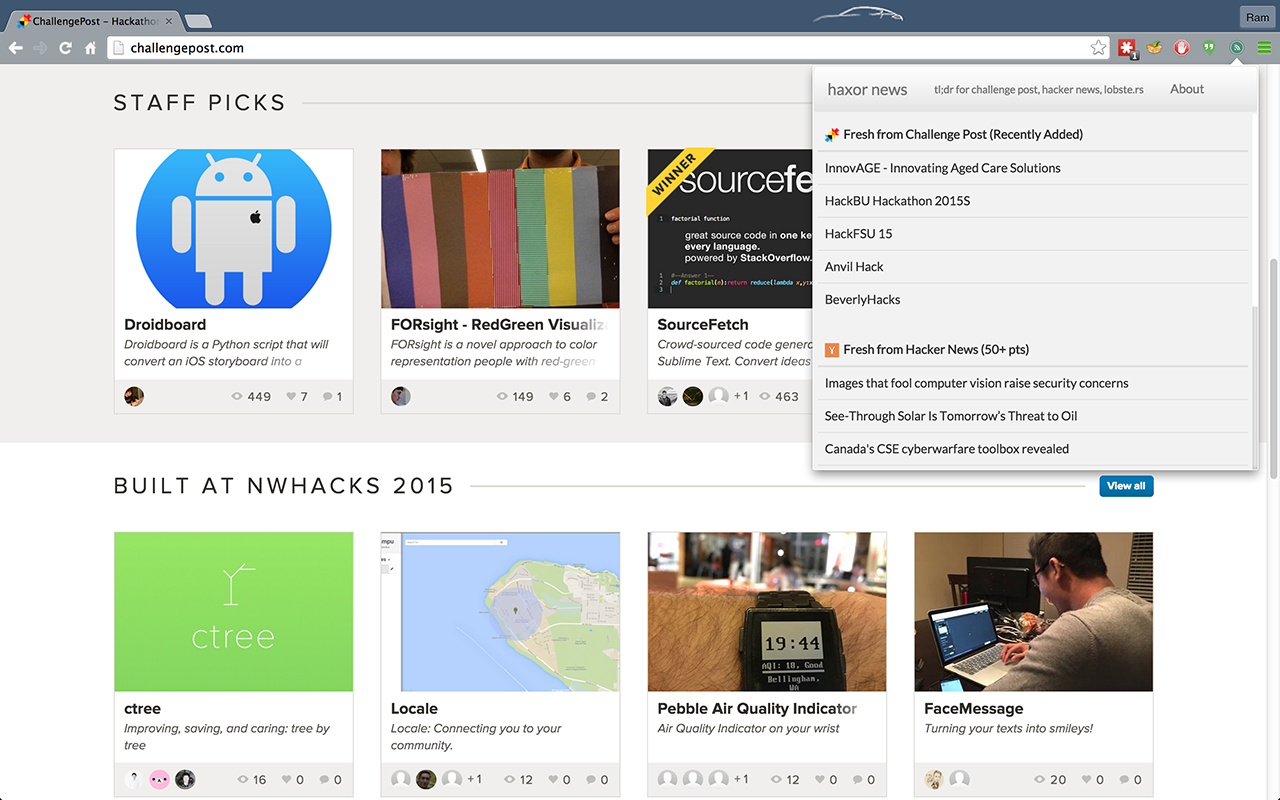Click the SourceFetch project title

[x=703, y=325]
